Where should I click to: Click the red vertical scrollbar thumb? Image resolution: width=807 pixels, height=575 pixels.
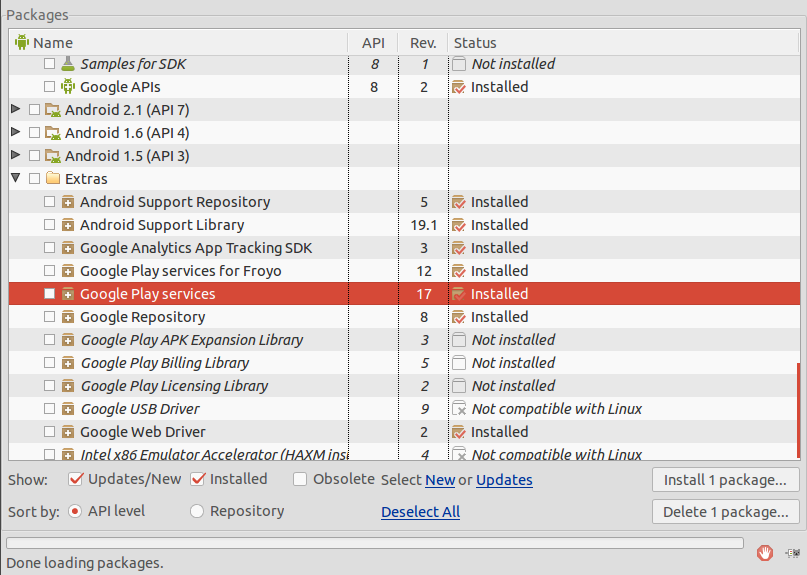[x=798, y=410]
